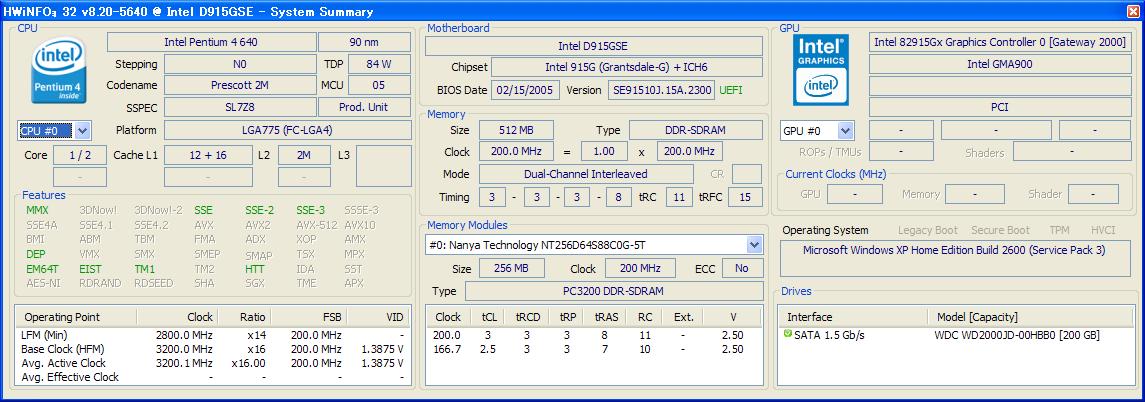Viewport: 1145px width, 402px height.
Task: Click the Prescott 2M codename field
Action: [x=240, y=85]
